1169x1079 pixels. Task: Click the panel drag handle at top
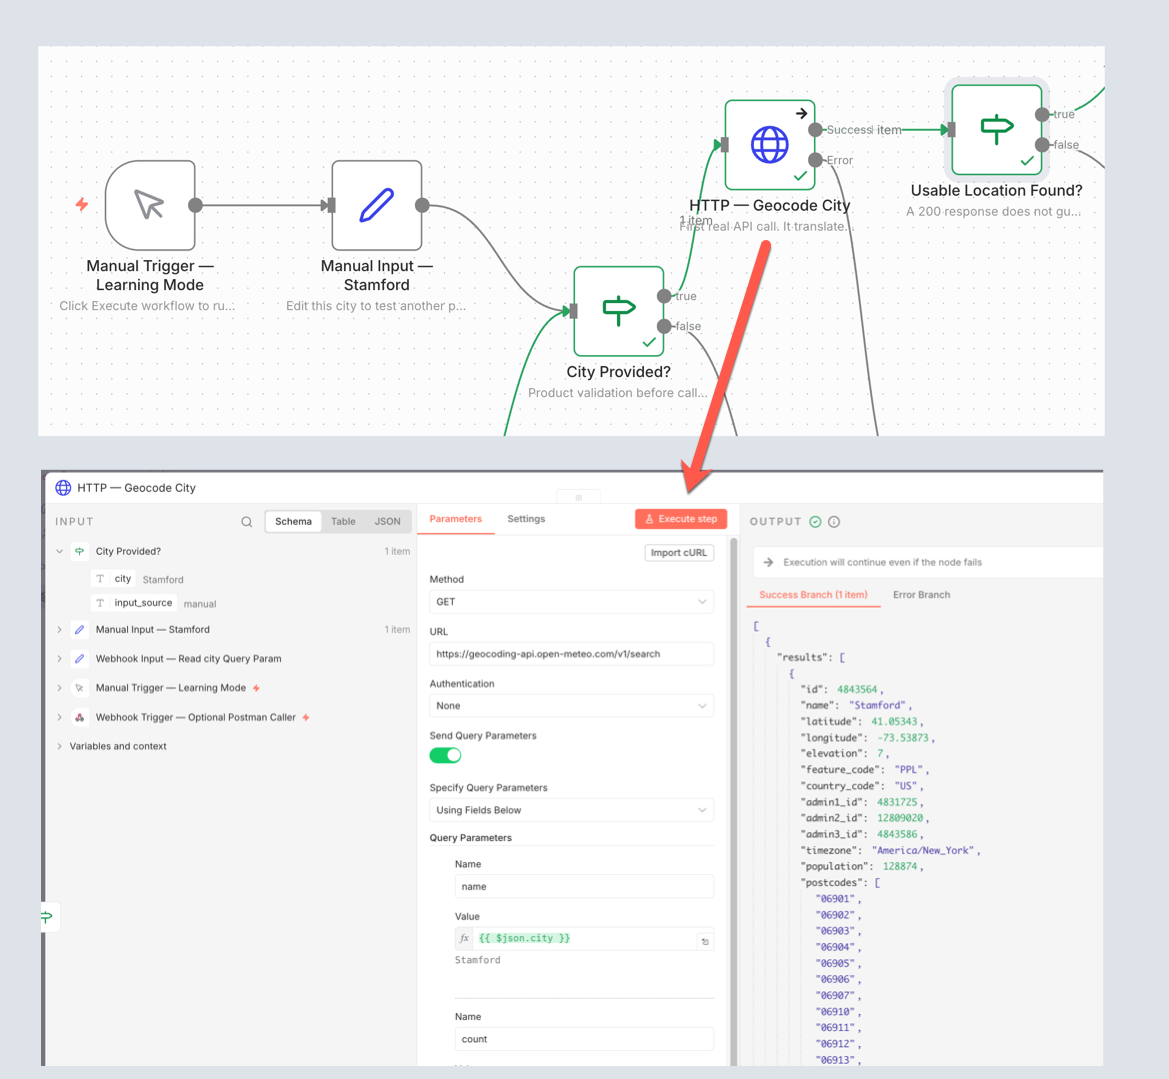click(x=579, y=497)
